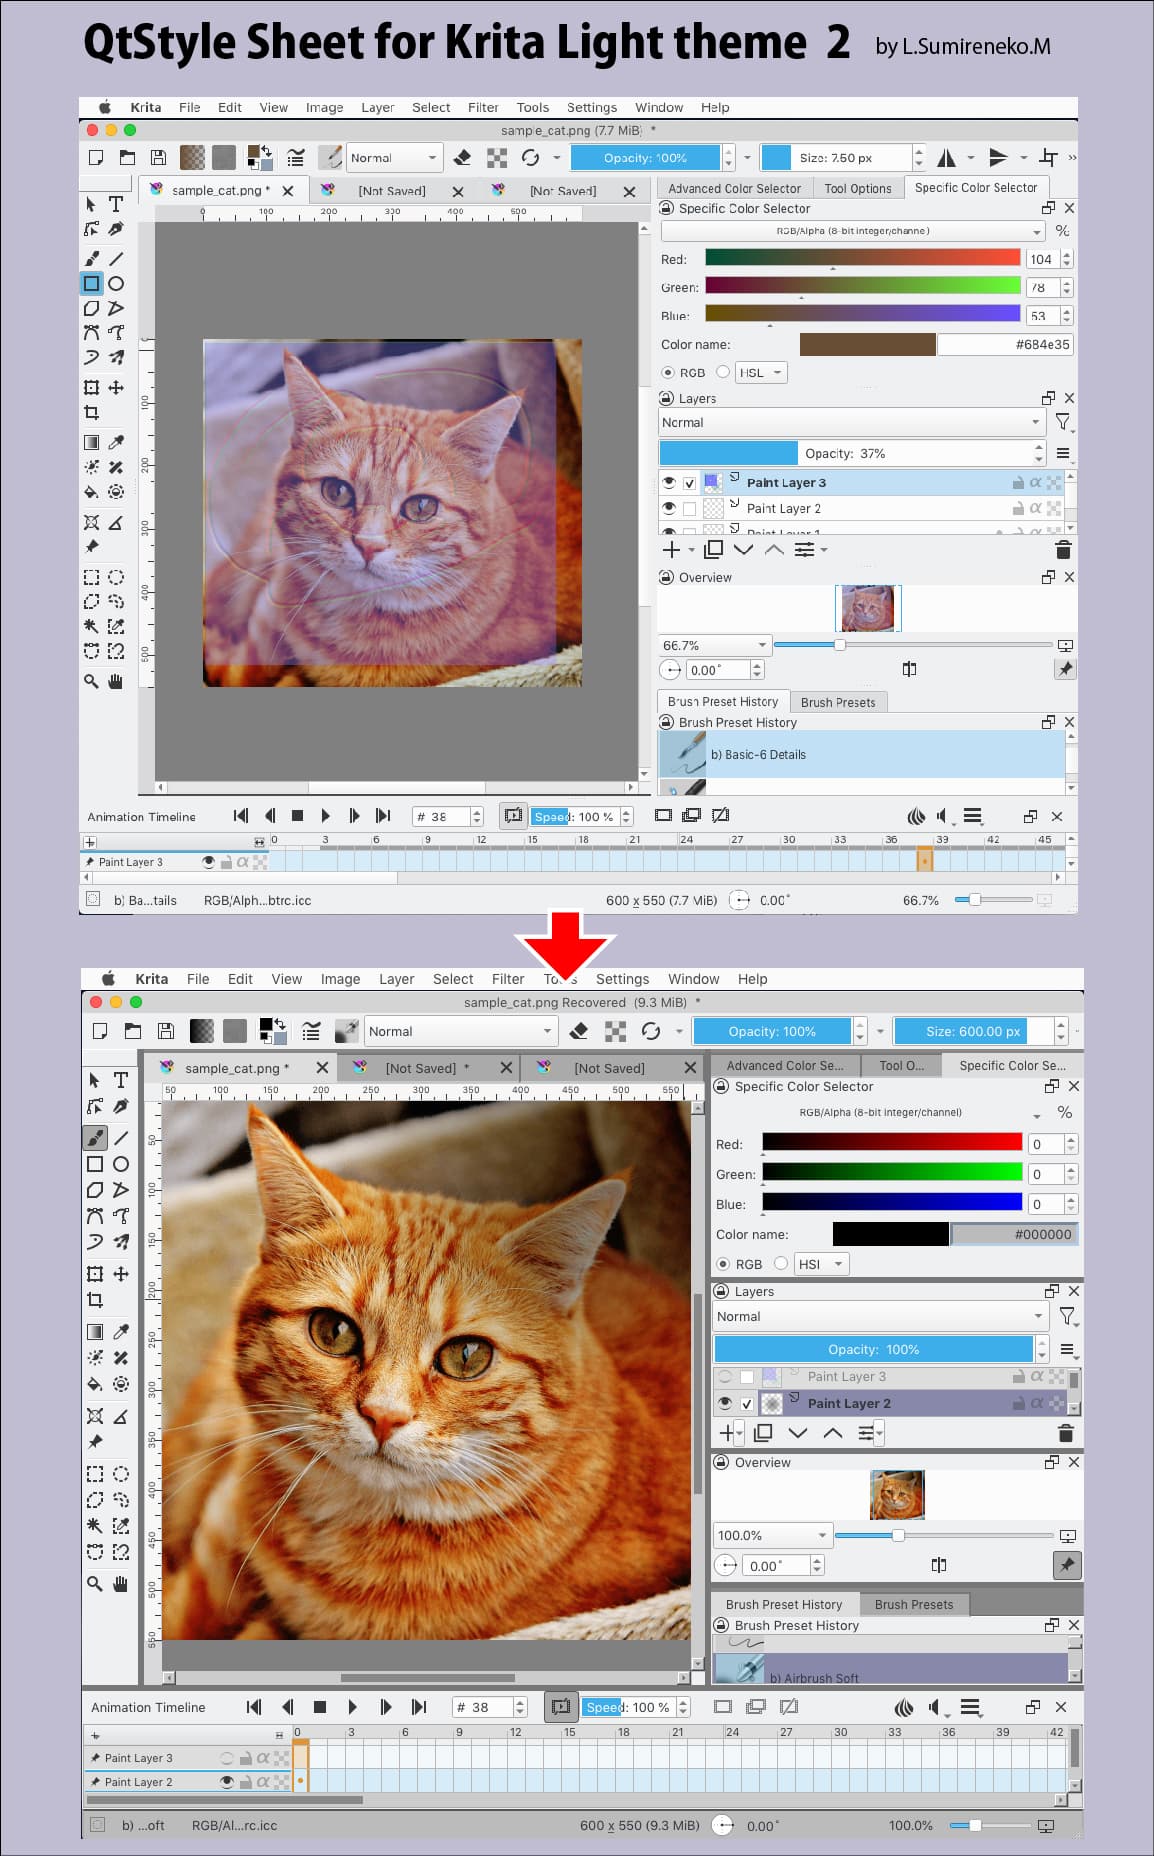Click hex color field #684e35 in top window
This screenshot has width=1154, height=1856.
pyautogui.click(x=1006, y=344)
